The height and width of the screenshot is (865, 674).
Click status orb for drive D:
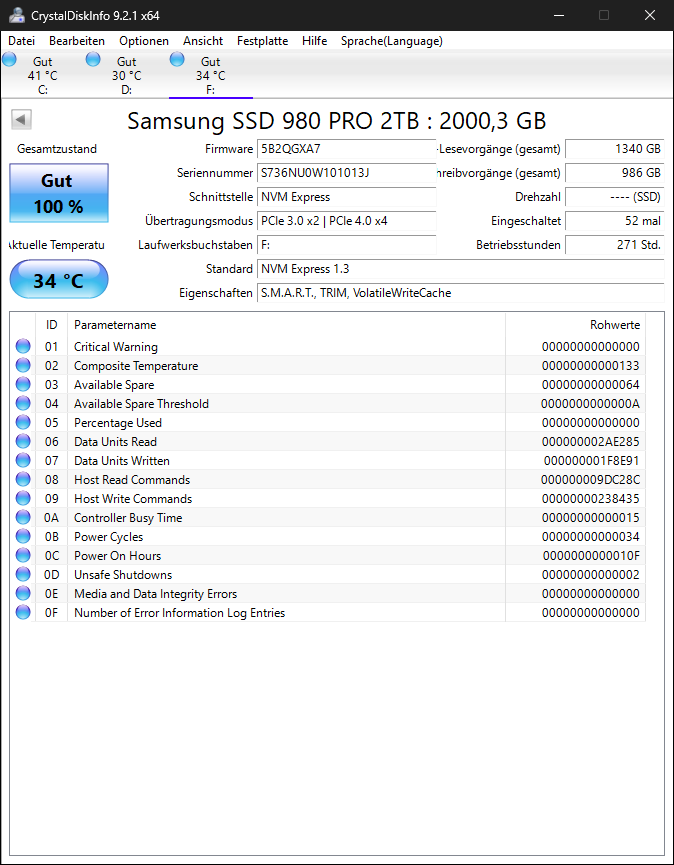[93, 59]
